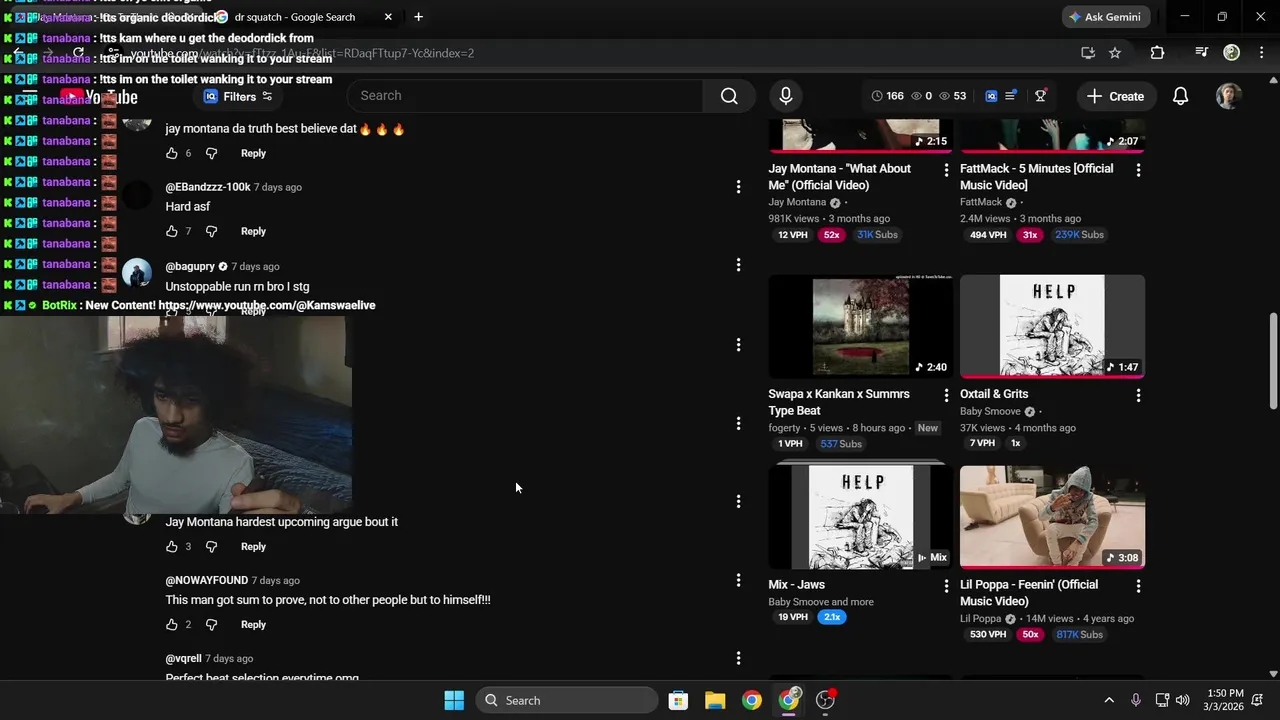Dislike the 'jay montana da truth' comment

click(x=211, y=153)
